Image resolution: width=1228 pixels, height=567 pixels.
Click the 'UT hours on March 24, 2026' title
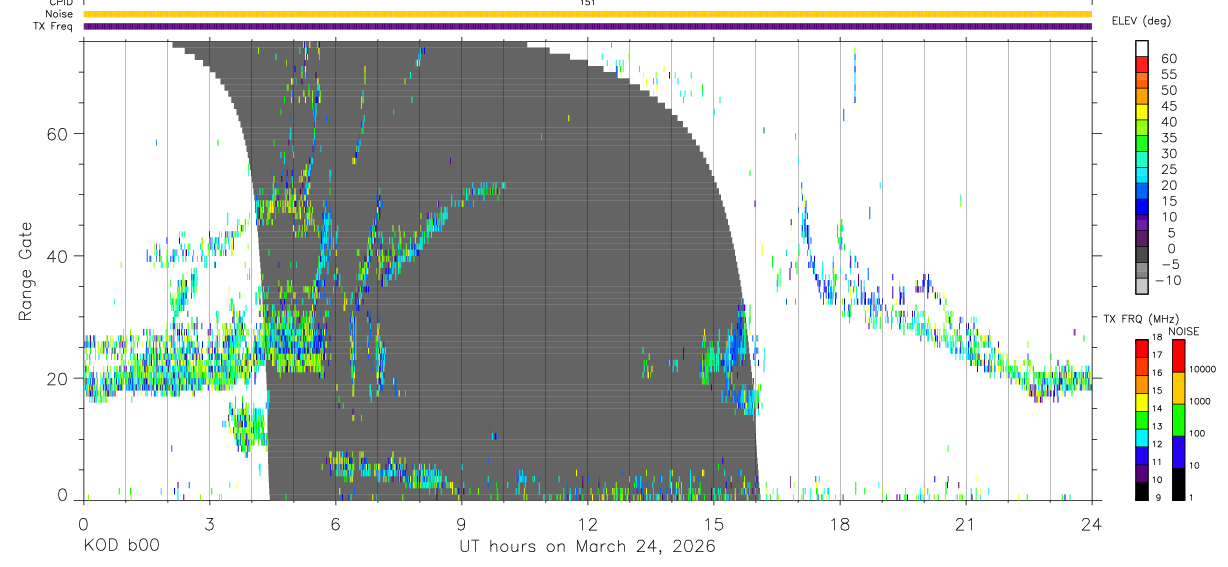(x=587, y=547)
